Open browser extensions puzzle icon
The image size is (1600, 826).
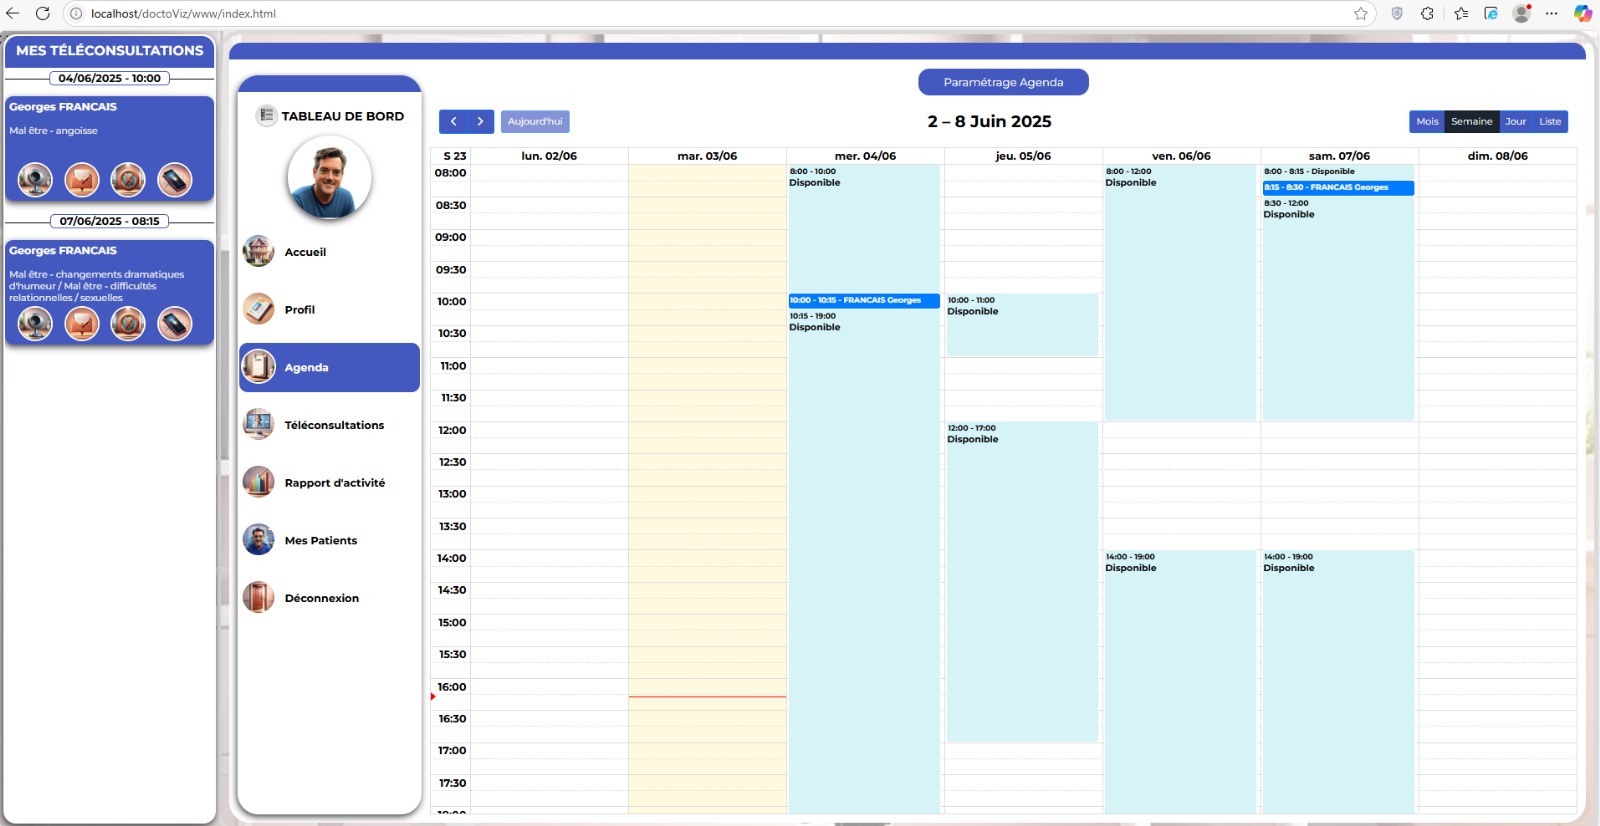pos(1427,14)
